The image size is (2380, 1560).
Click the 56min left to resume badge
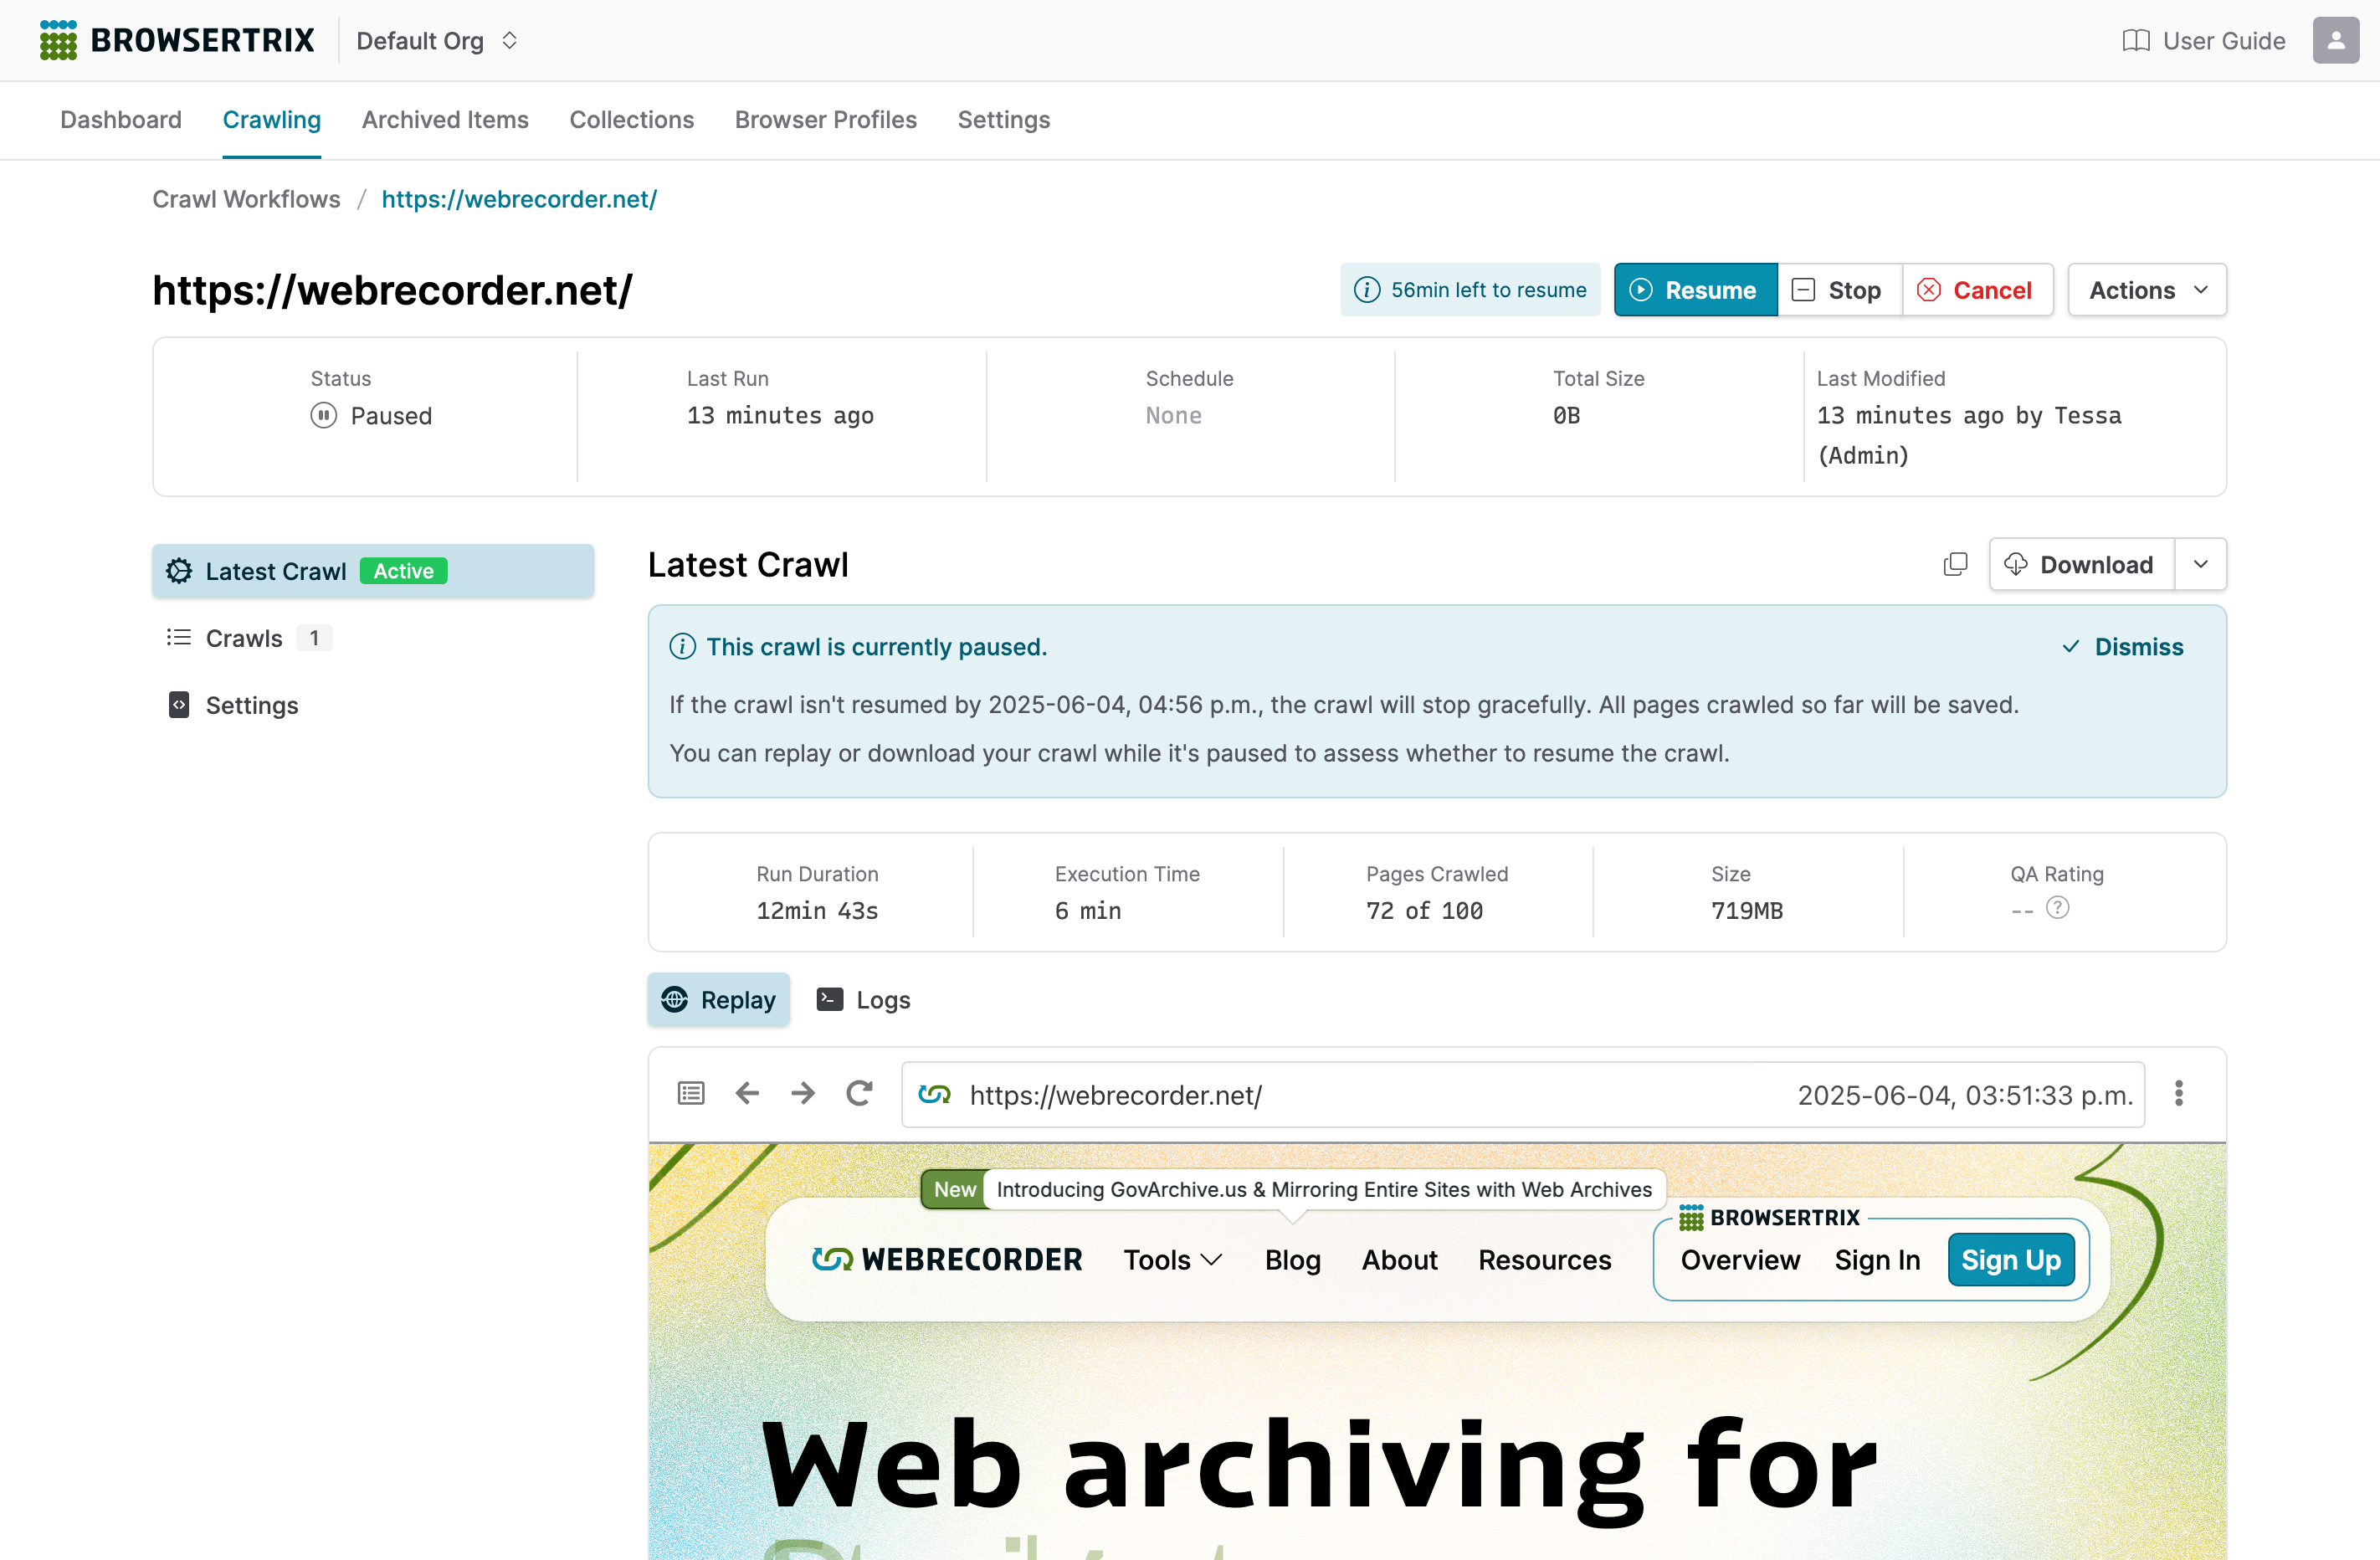coord(1469,290)
